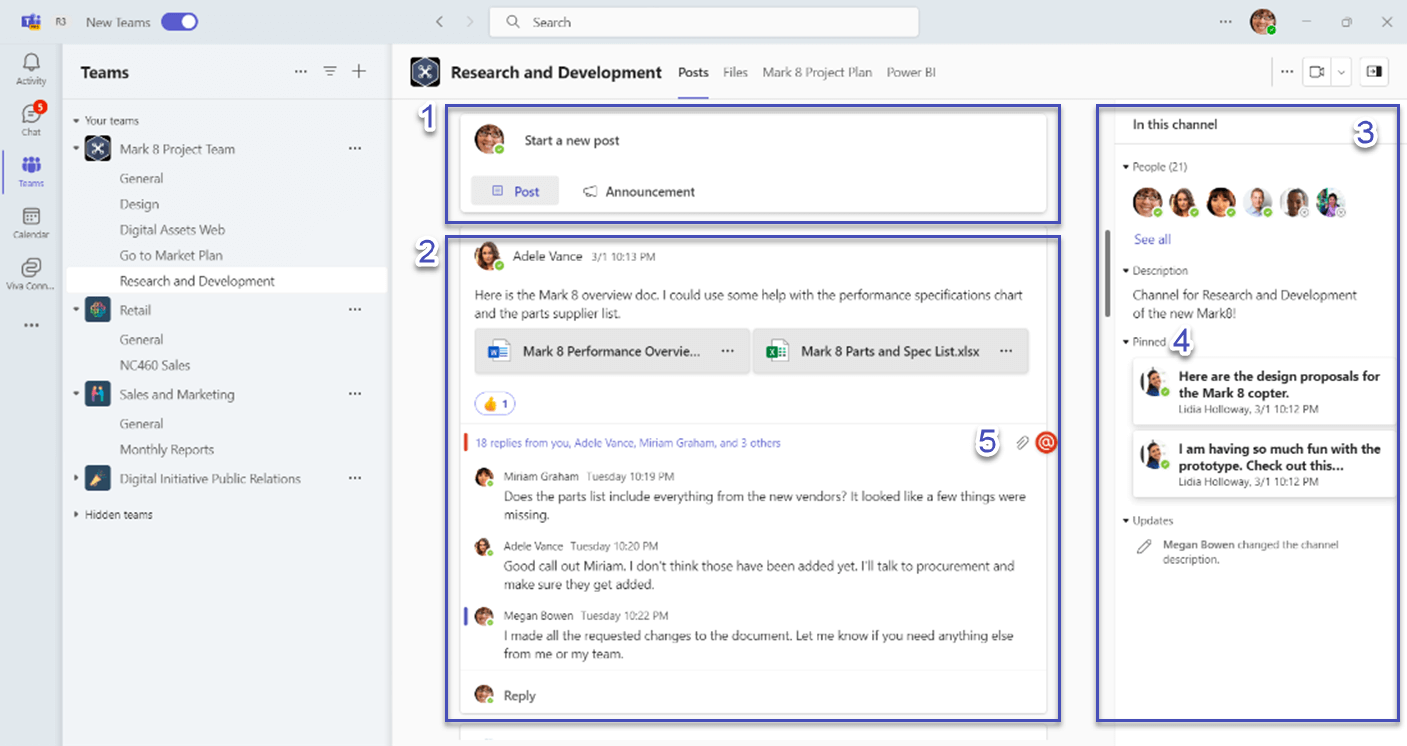Toggle the New Teams switch off
Screen dimensions: 1407x746
pyautogui.click(x=179, y=22)
